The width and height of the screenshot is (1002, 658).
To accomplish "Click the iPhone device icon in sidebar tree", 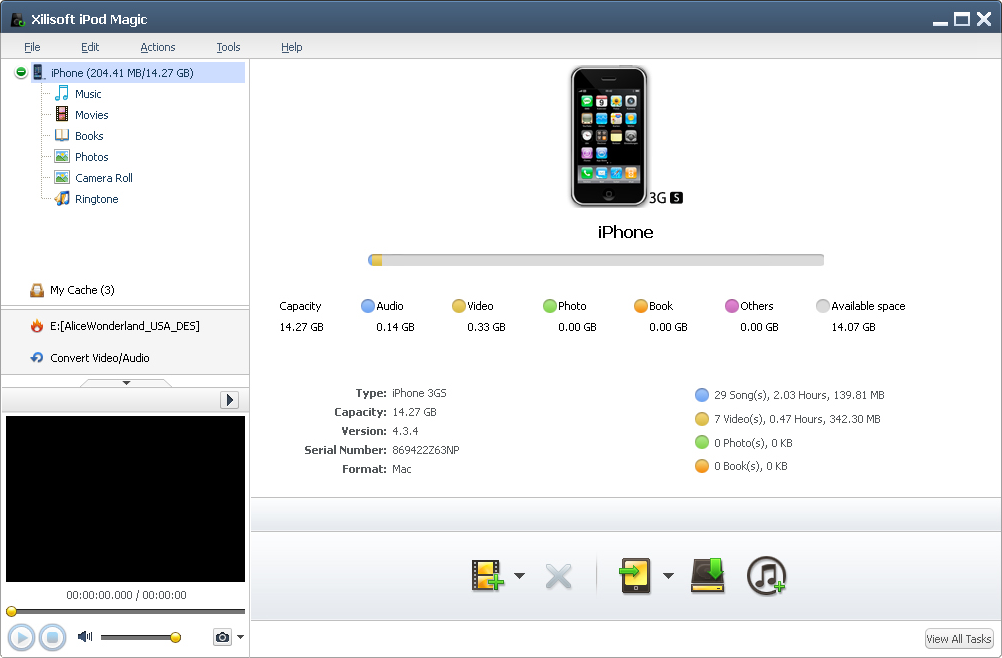I will pos(39,72).
